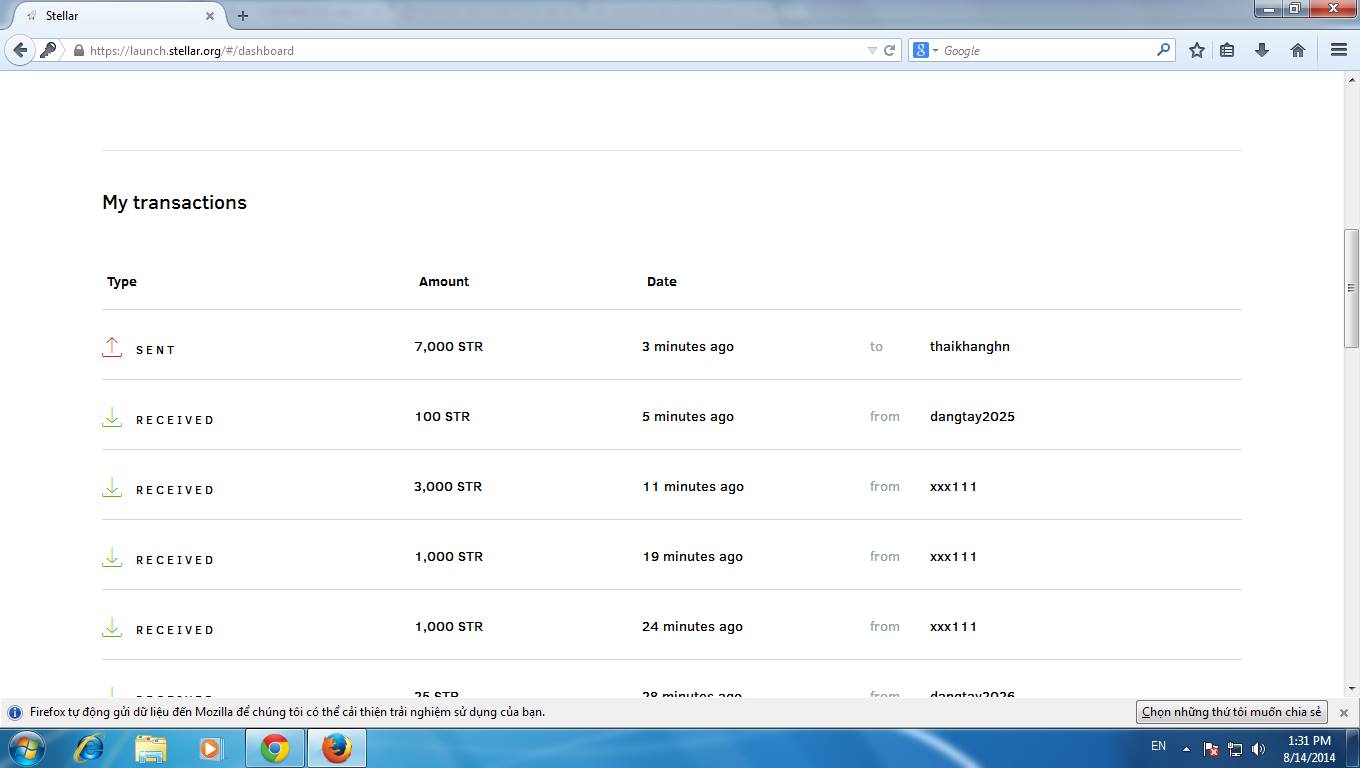The image size is (1360, 768).
Task: Click recipient name thaikhanghn
Action: 970,347
